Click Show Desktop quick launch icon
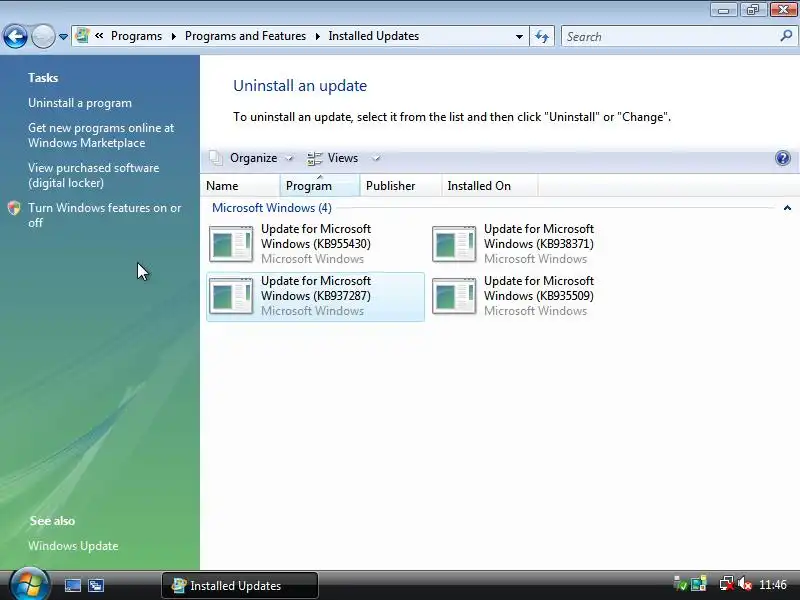This screenshot has width=800, height=600. pos(72,585)
